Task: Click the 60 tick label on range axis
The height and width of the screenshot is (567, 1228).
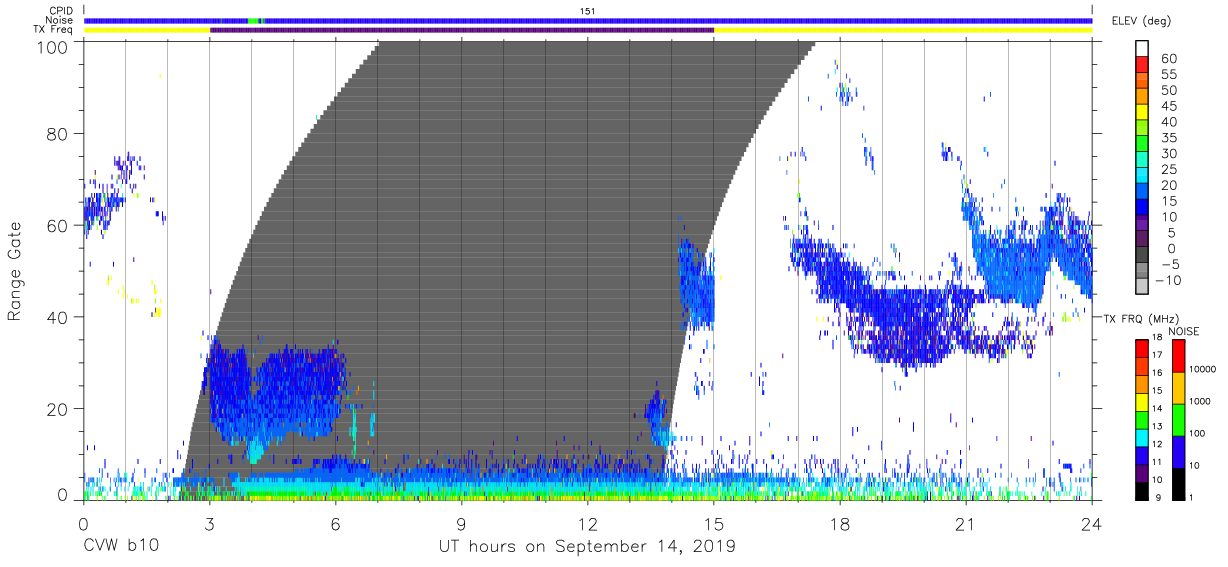Action: 59,225
